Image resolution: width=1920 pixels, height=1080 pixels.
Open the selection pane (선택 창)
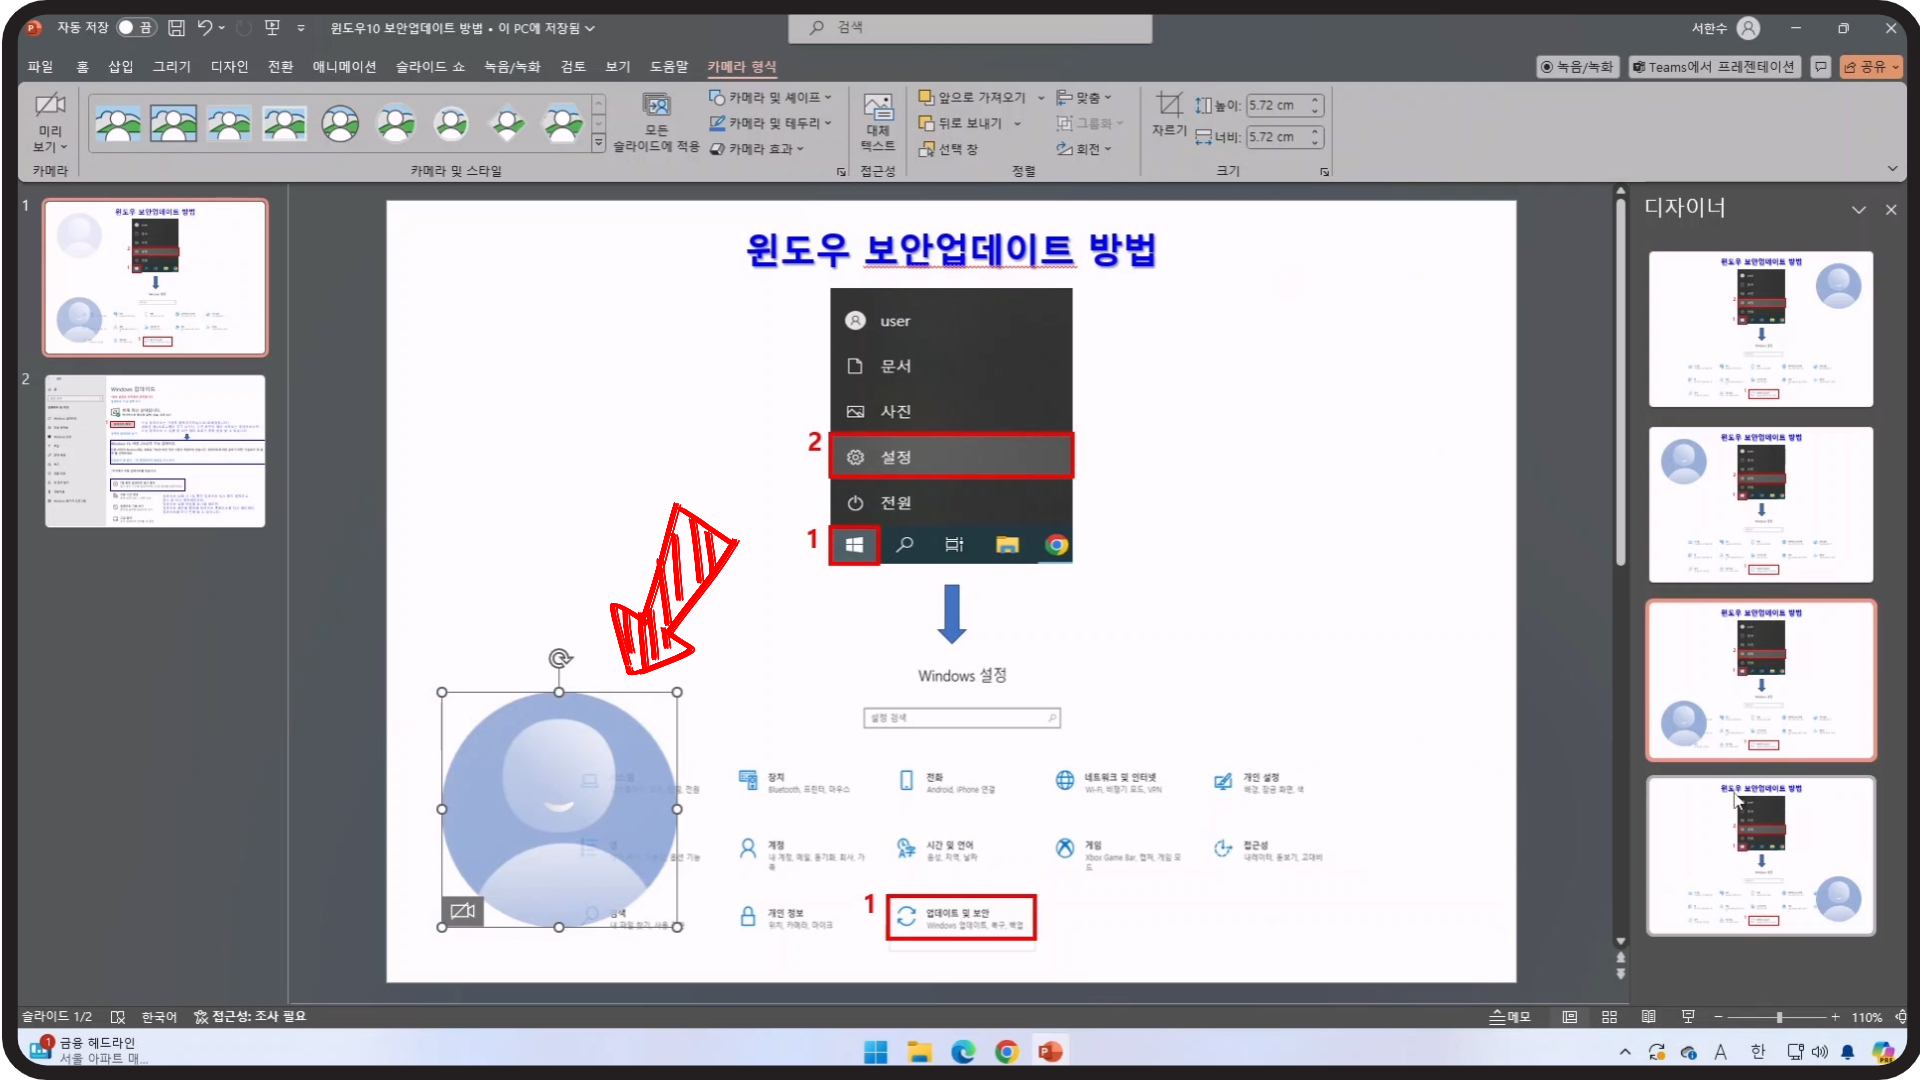click(x=949, y=149)
